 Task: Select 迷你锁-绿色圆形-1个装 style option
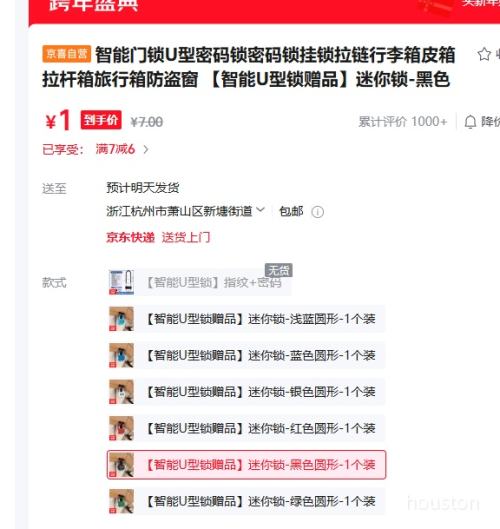[x=246, y=501]
